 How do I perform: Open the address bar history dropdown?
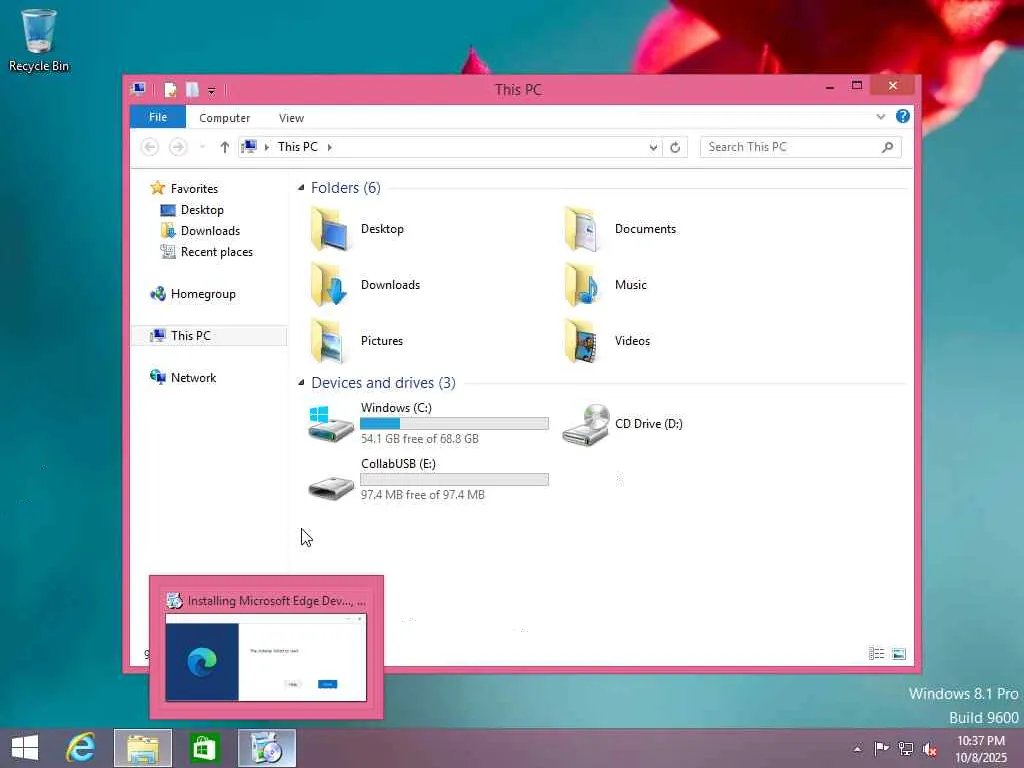652,148
